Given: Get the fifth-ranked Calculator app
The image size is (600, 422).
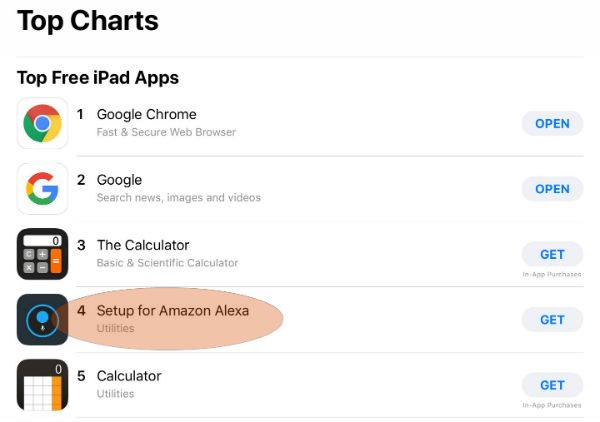Looking at the screenshot, I should 552,385.
